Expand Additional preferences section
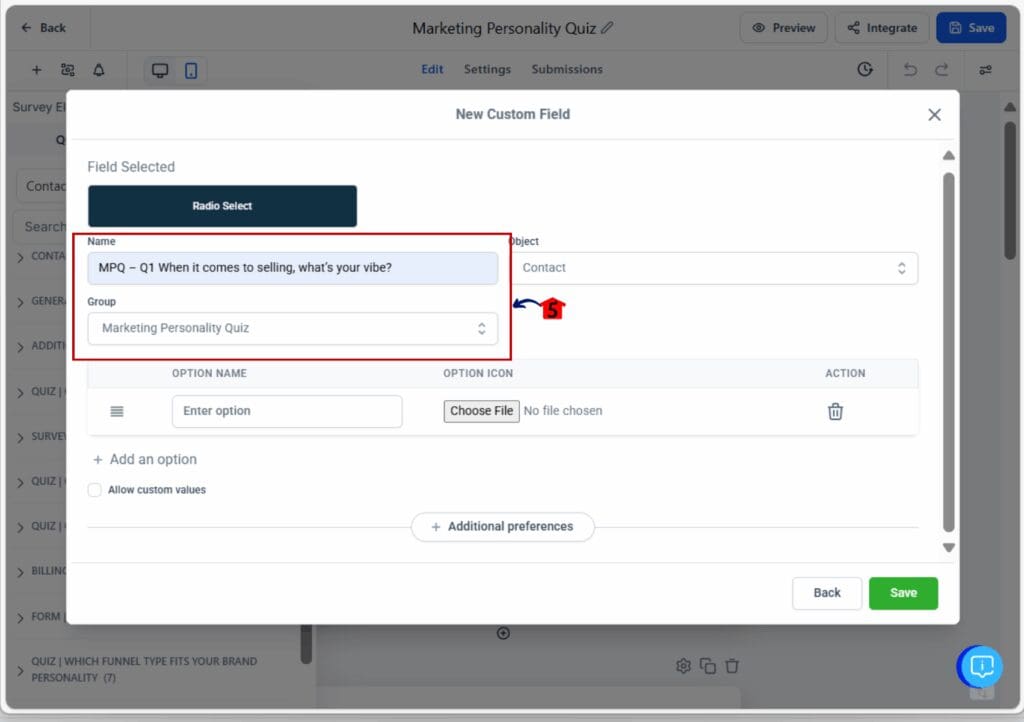1024x722 pixels. pyautogui.click(x=502, y=527)
